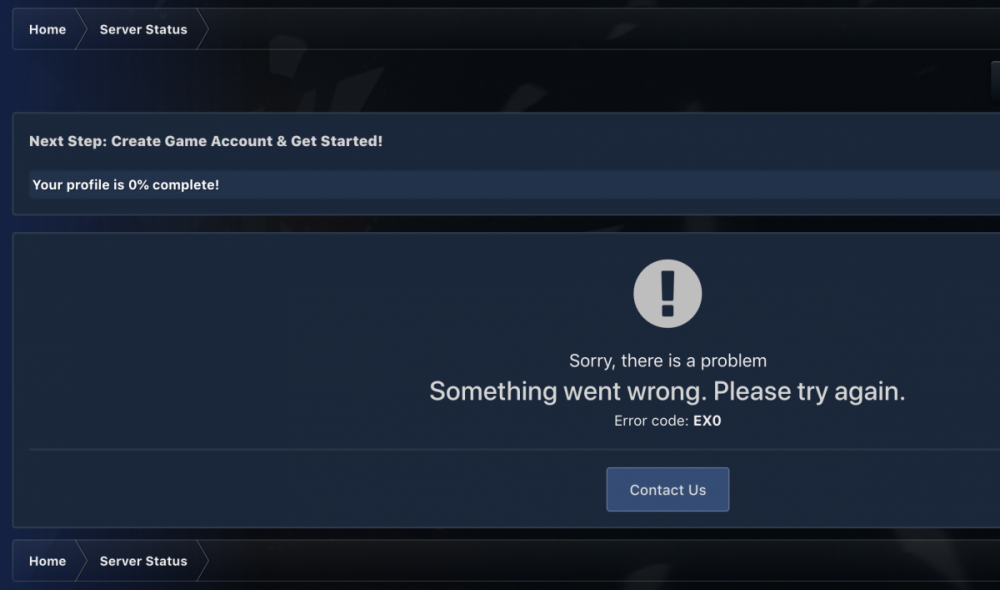Click the profile 0% complete progress bar

coord(514,184)
